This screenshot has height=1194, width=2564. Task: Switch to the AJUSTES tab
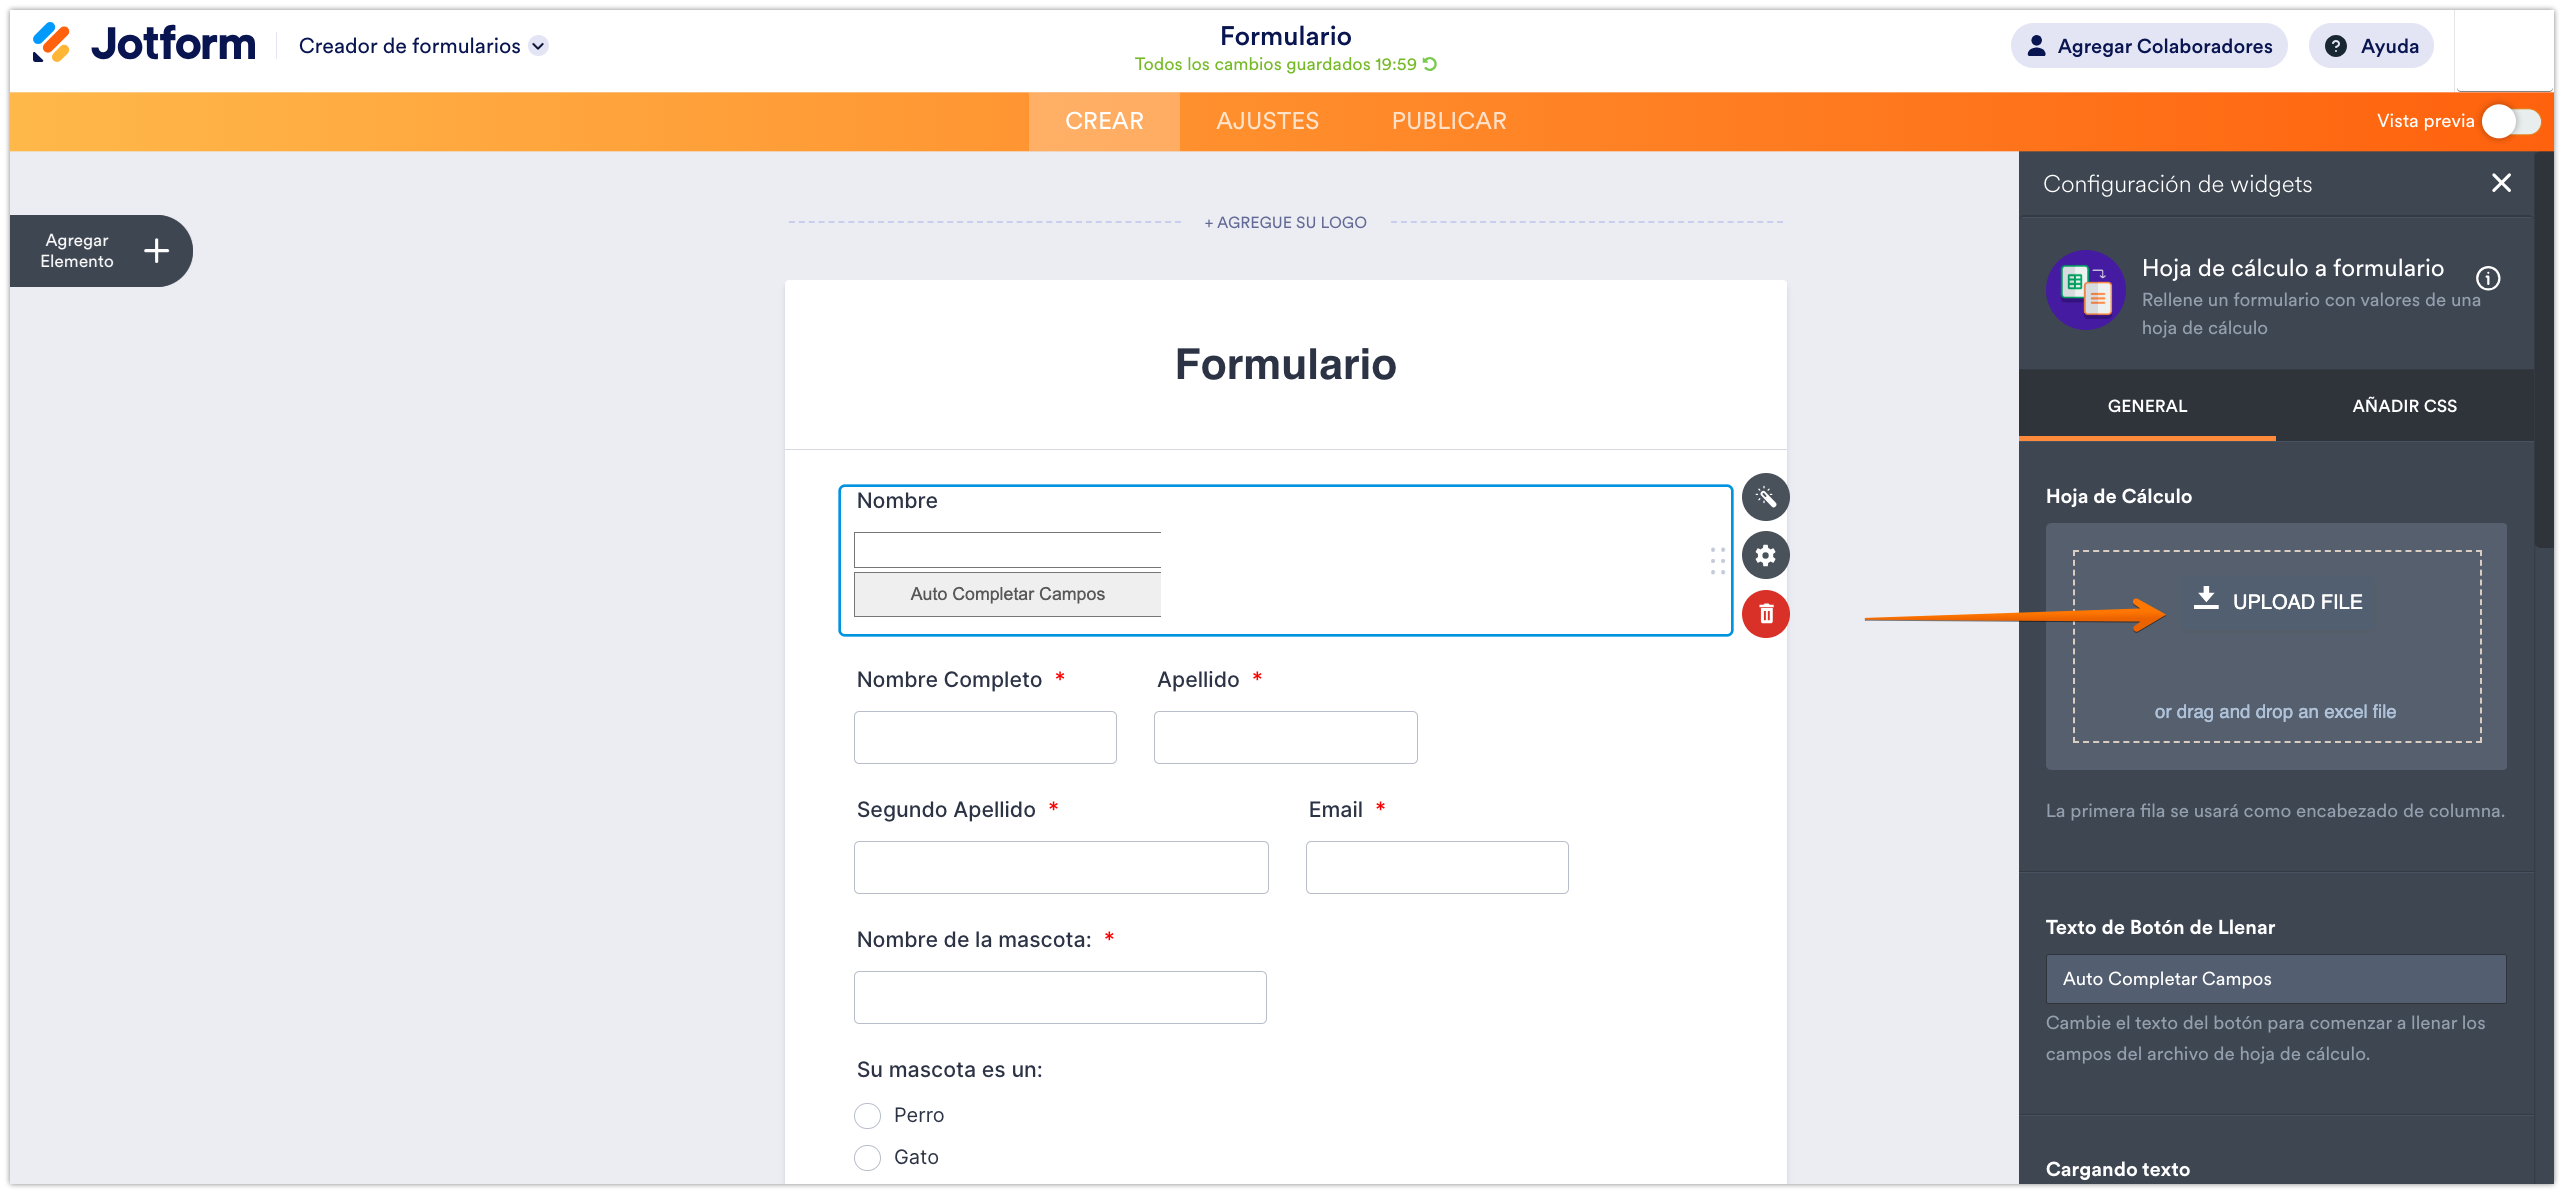1267,121
